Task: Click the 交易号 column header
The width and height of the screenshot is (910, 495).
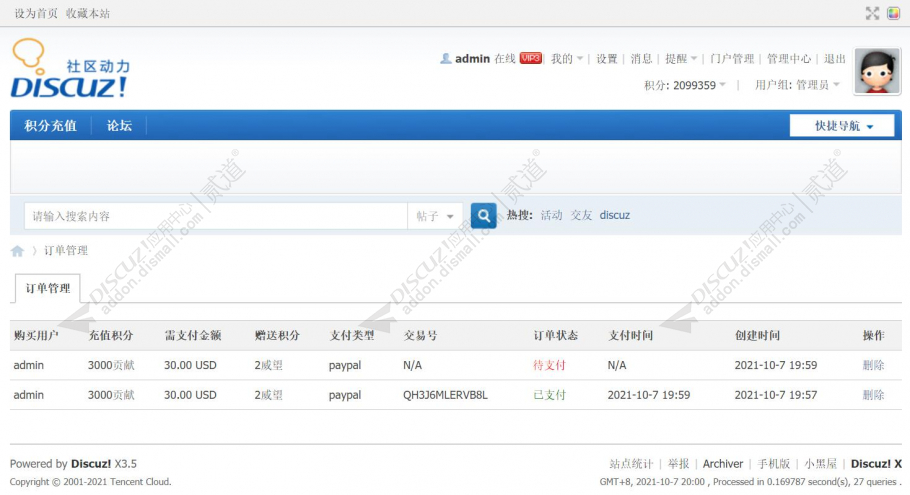Action: pos(420,335)
